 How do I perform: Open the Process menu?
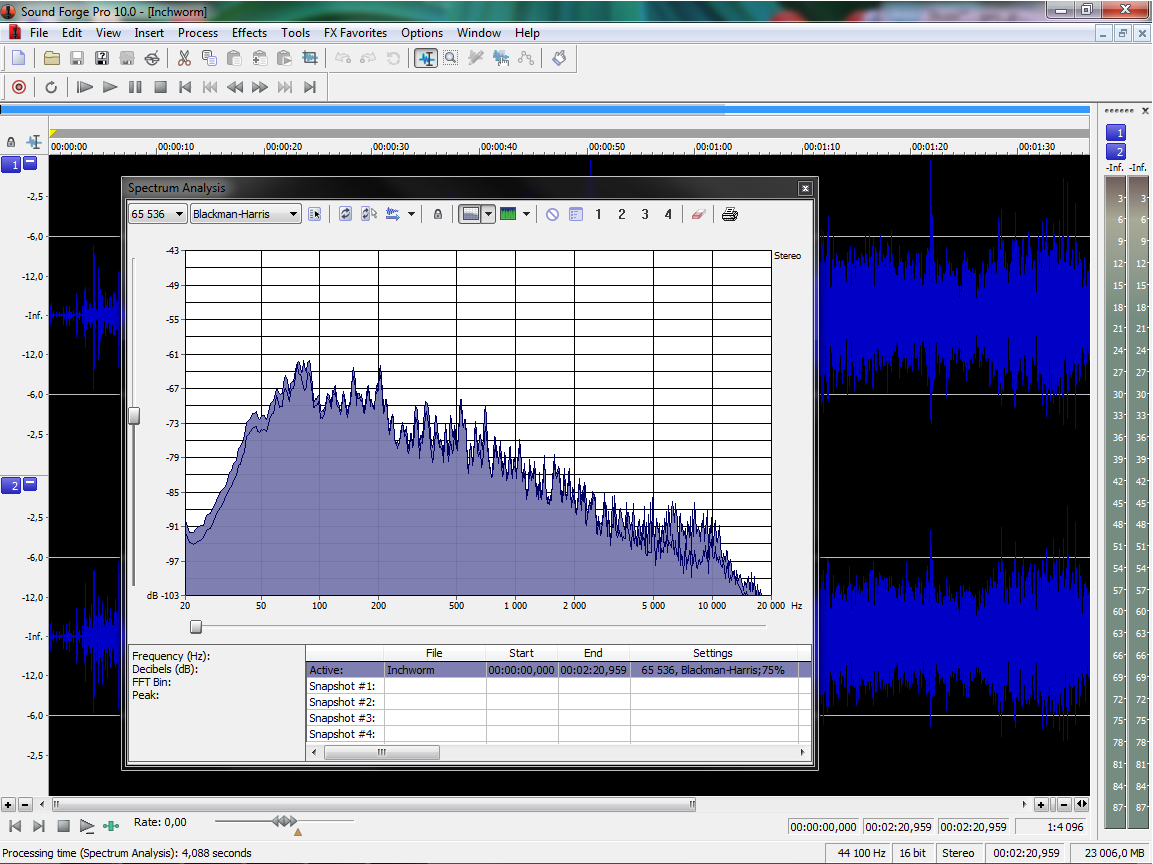click(x=198, y=33)
